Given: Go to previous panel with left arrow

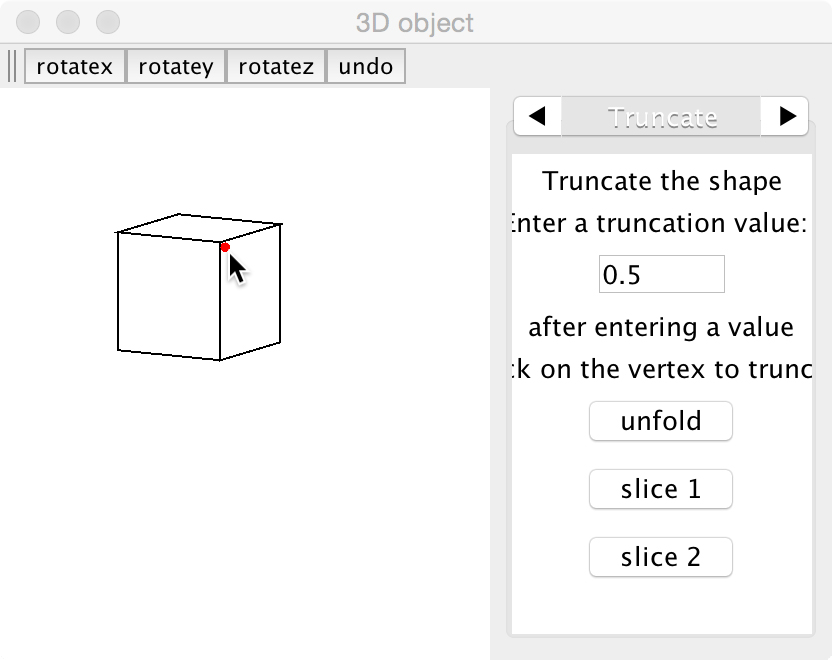Looking at the screenshot, I should coord(537,116).
